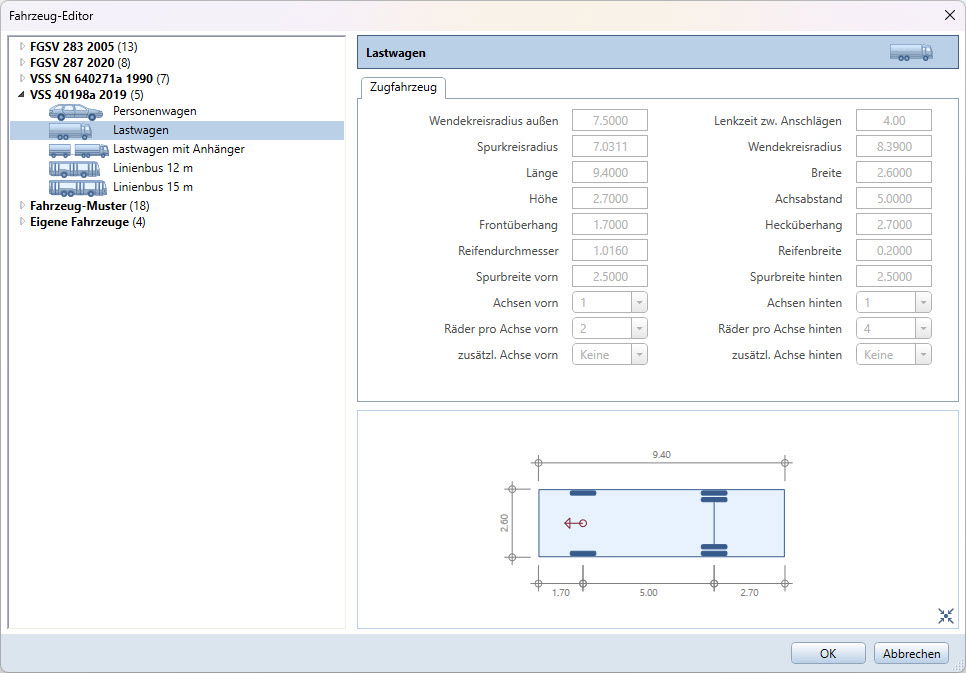Click the 1.70 front overhang dimension

click(561, 592)
